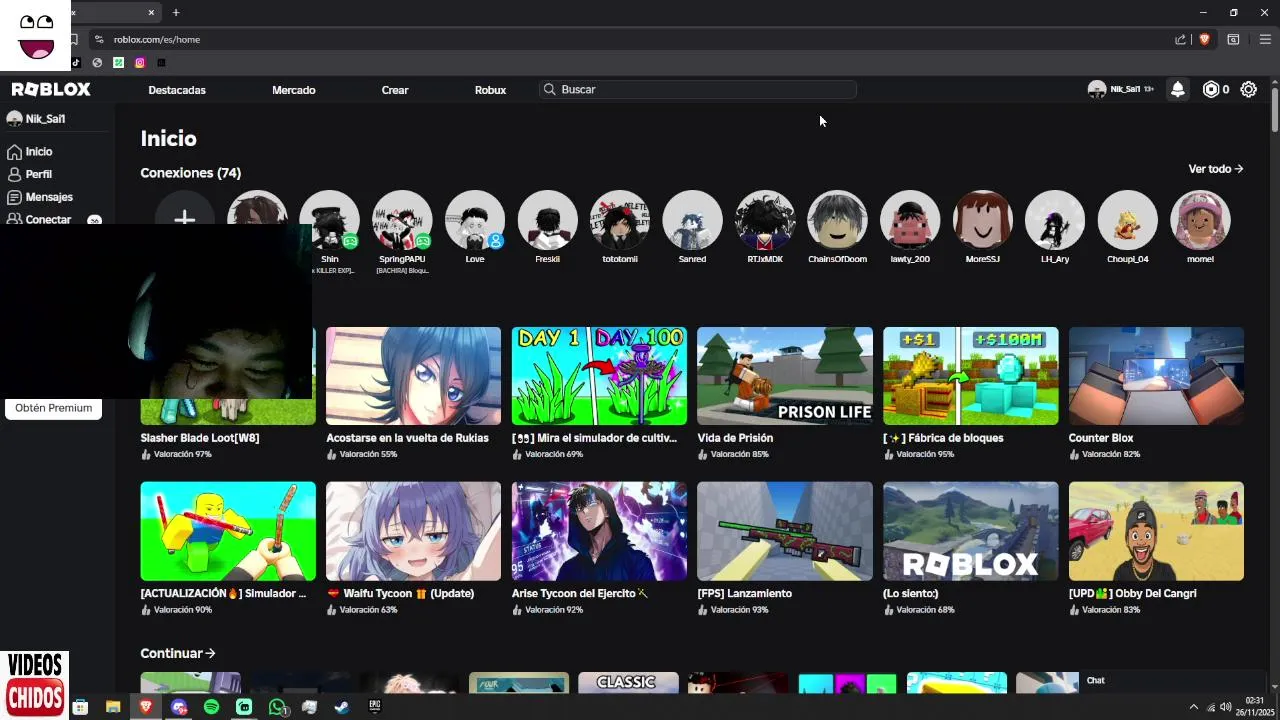Open the Day 1 Day 100 simulator thumbnail
Screen dimensions: 1280x720
(x=599, y=376)
